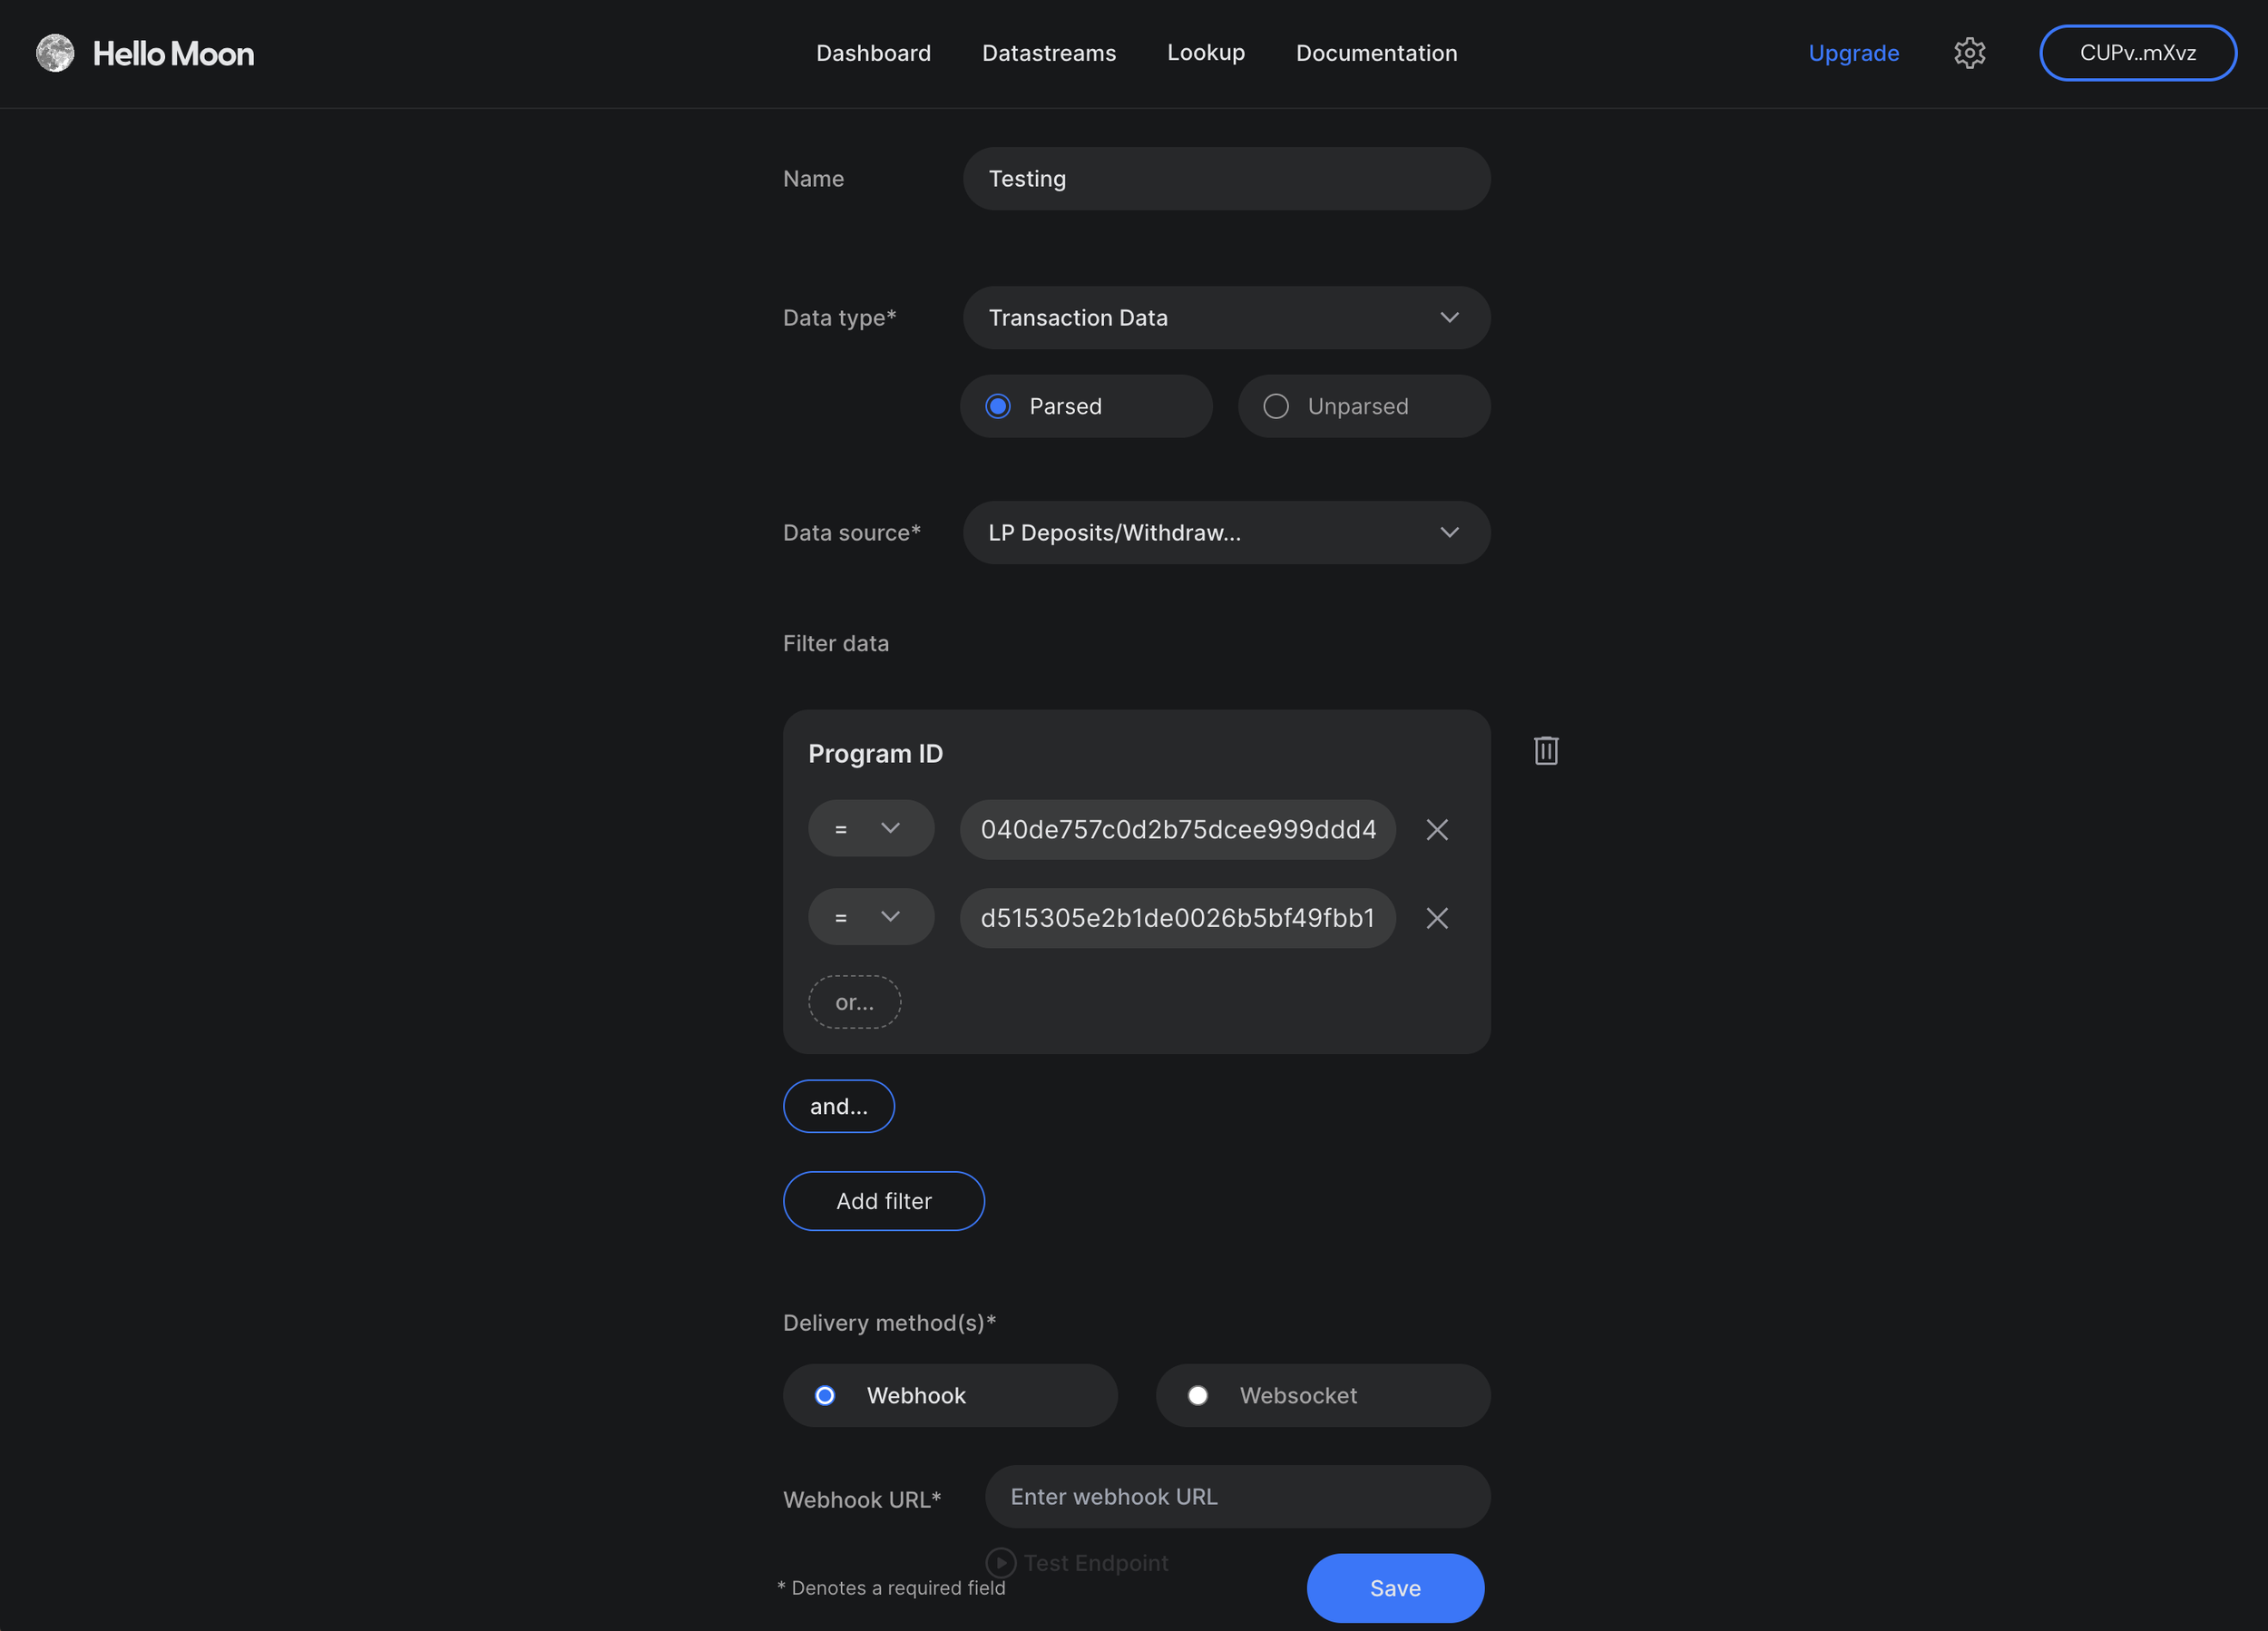The height and width of the screenshot is (1631, 2268).
Task: Open settings via the gear icon
Action: 1969,53
